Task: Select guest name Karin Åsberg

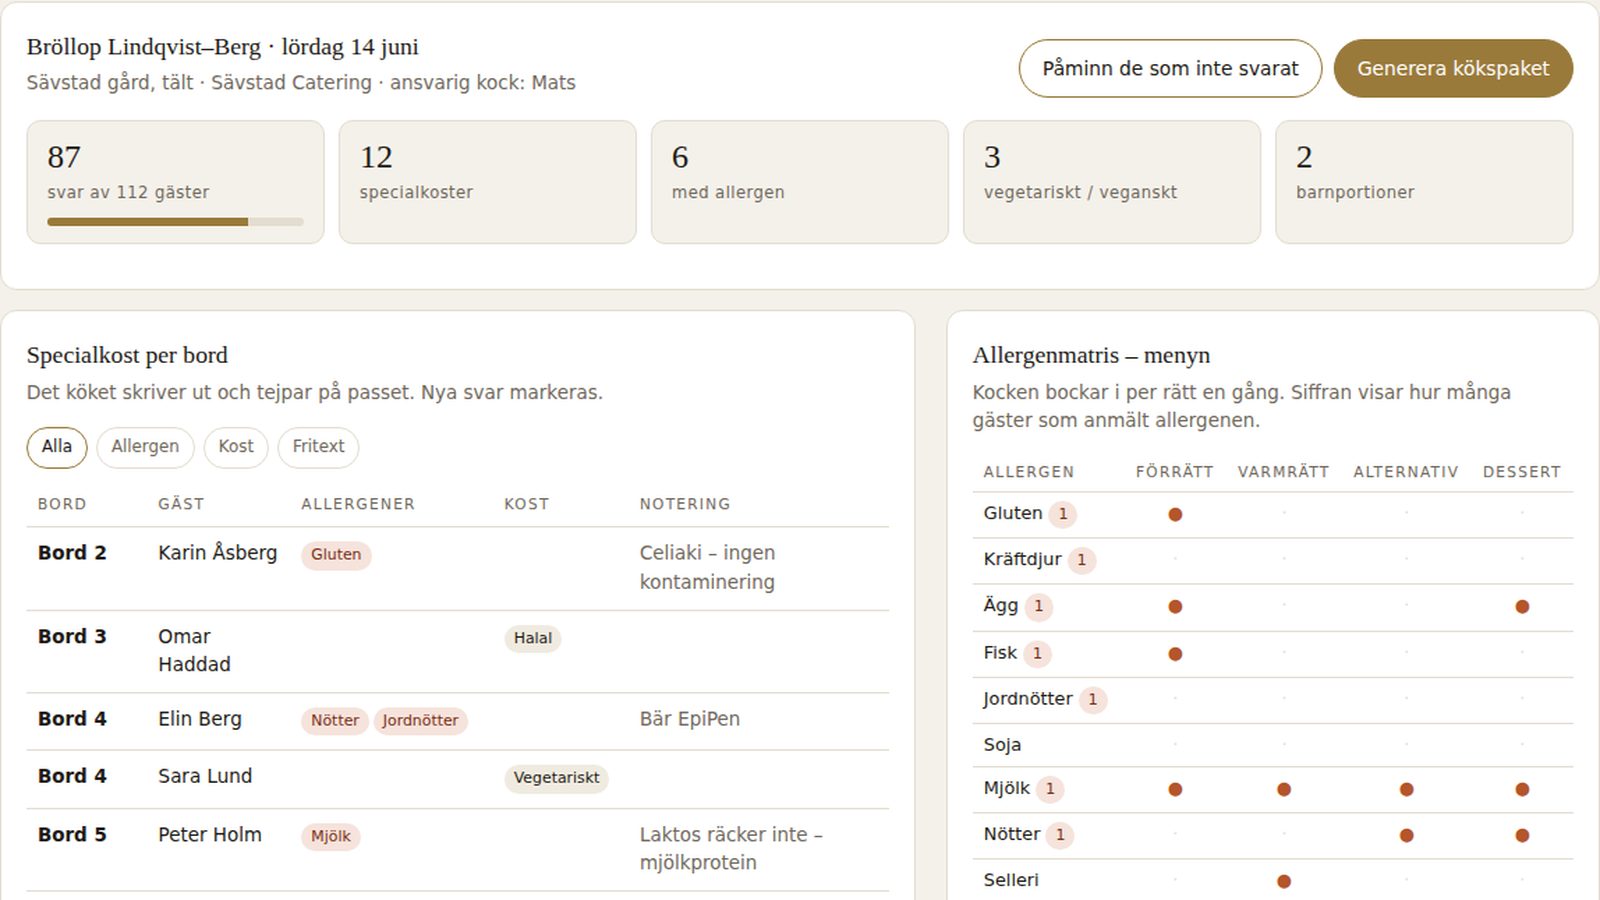Action: (x=217, y=553)
